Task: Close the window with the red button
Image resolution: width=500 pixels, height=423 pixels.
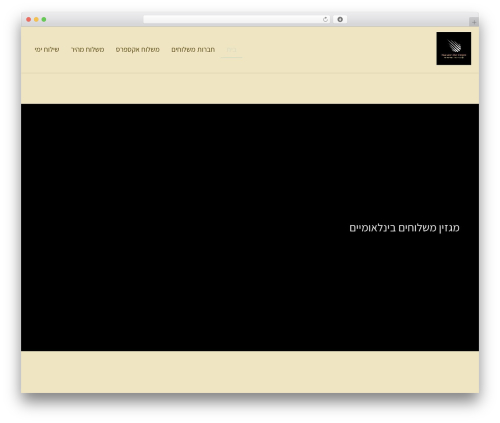Action: [29, 19]
